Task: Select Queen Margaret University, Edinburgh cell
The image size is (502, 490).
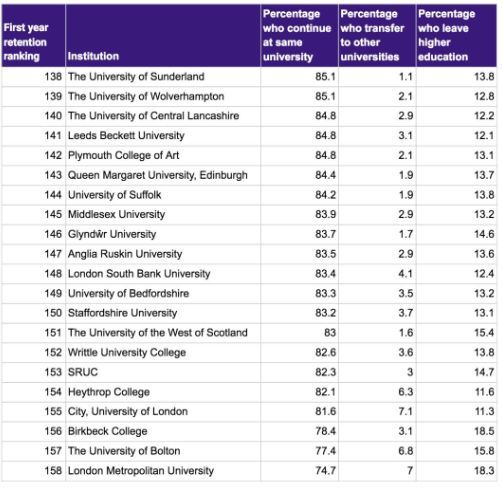Action: pyautogui.click(x=163, y=175)
